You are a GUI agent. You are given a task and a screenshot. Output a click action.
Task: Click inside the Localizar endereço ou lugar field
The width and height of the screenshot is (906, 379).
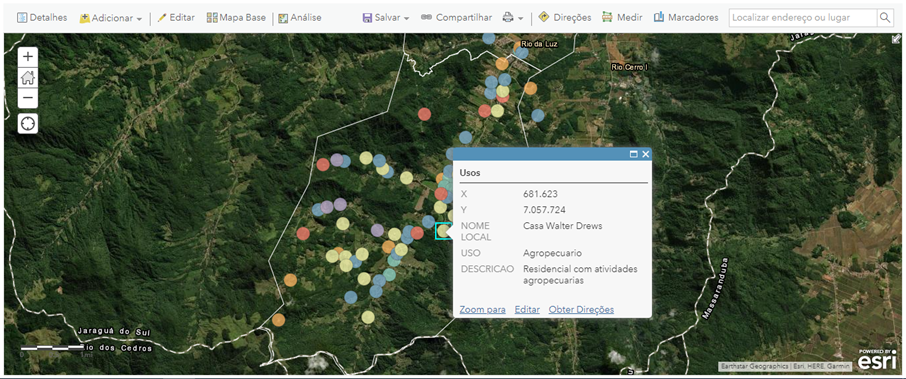coord(803,17)
